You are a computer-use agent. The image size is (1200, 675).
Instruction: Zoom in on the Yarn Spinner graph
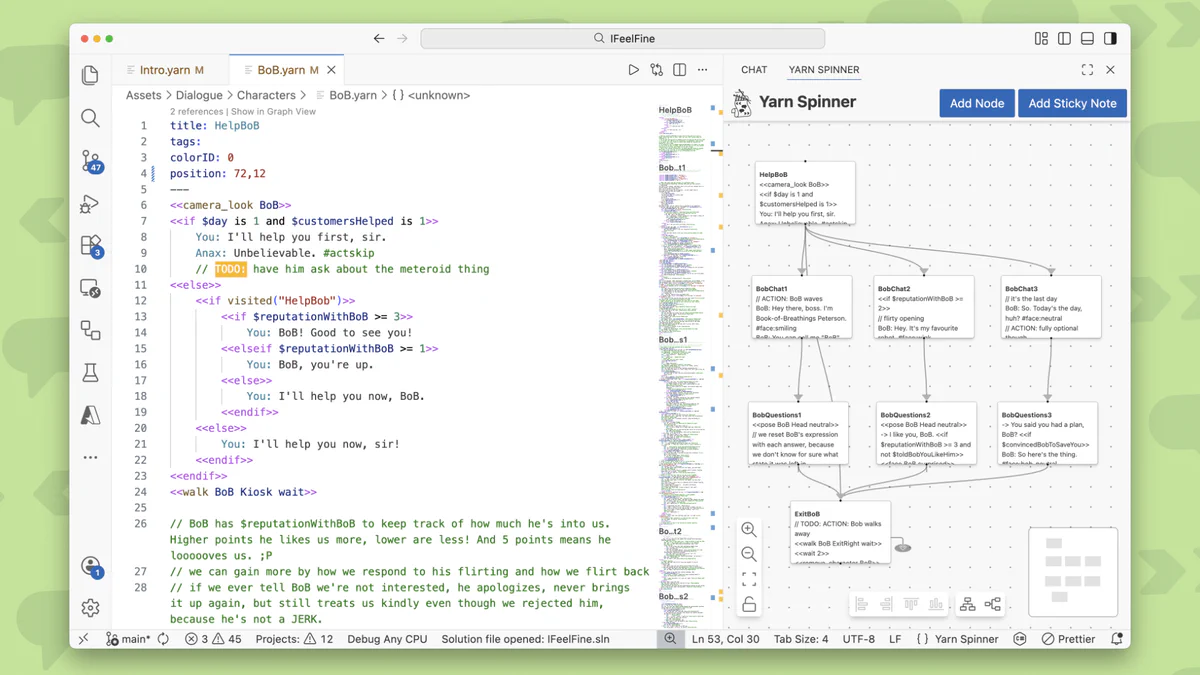pyautogui.click(x=749, y=530)
